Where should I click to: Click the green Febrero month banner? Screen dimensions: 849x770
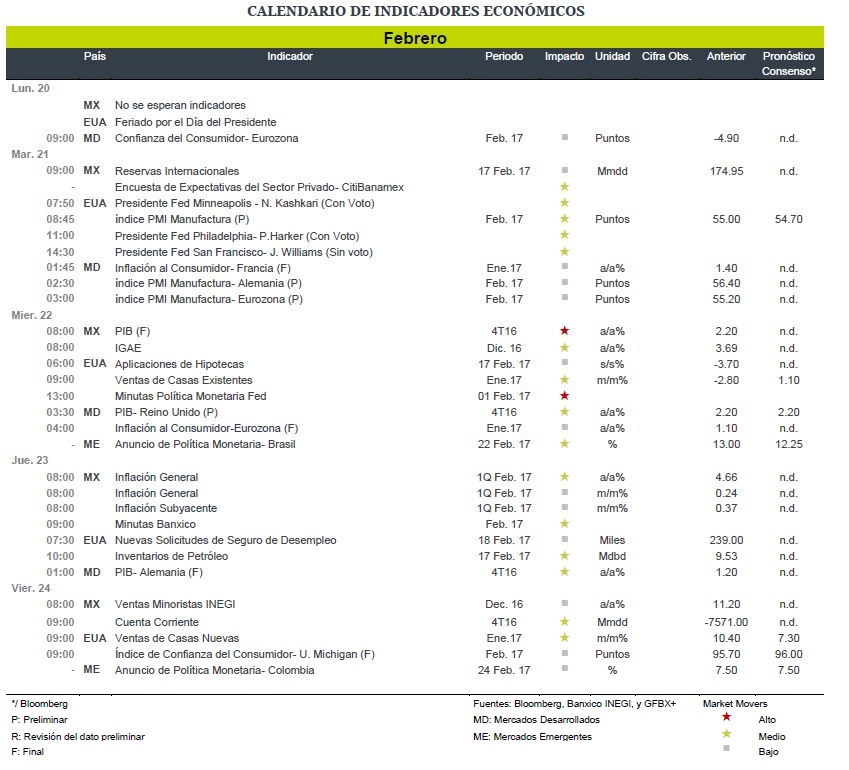[415, 37]
